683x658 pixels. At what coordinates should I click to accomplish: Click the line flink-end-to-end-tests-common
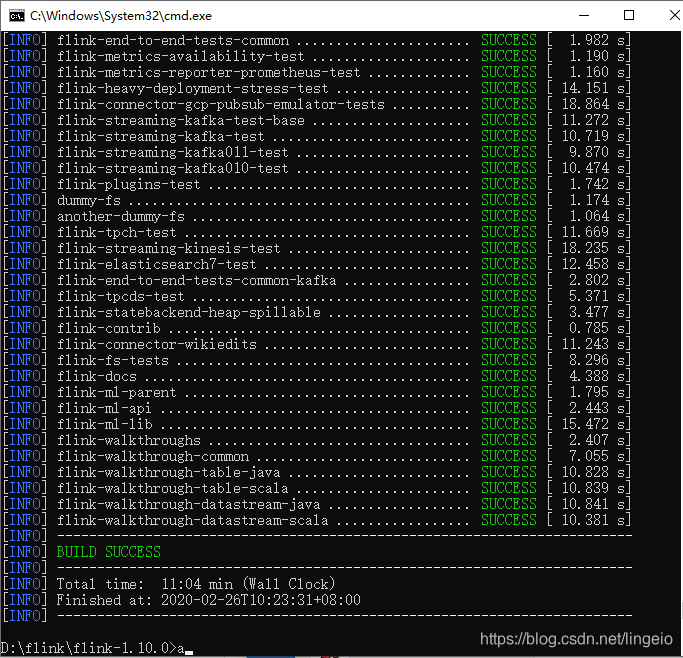pos(317,40)
